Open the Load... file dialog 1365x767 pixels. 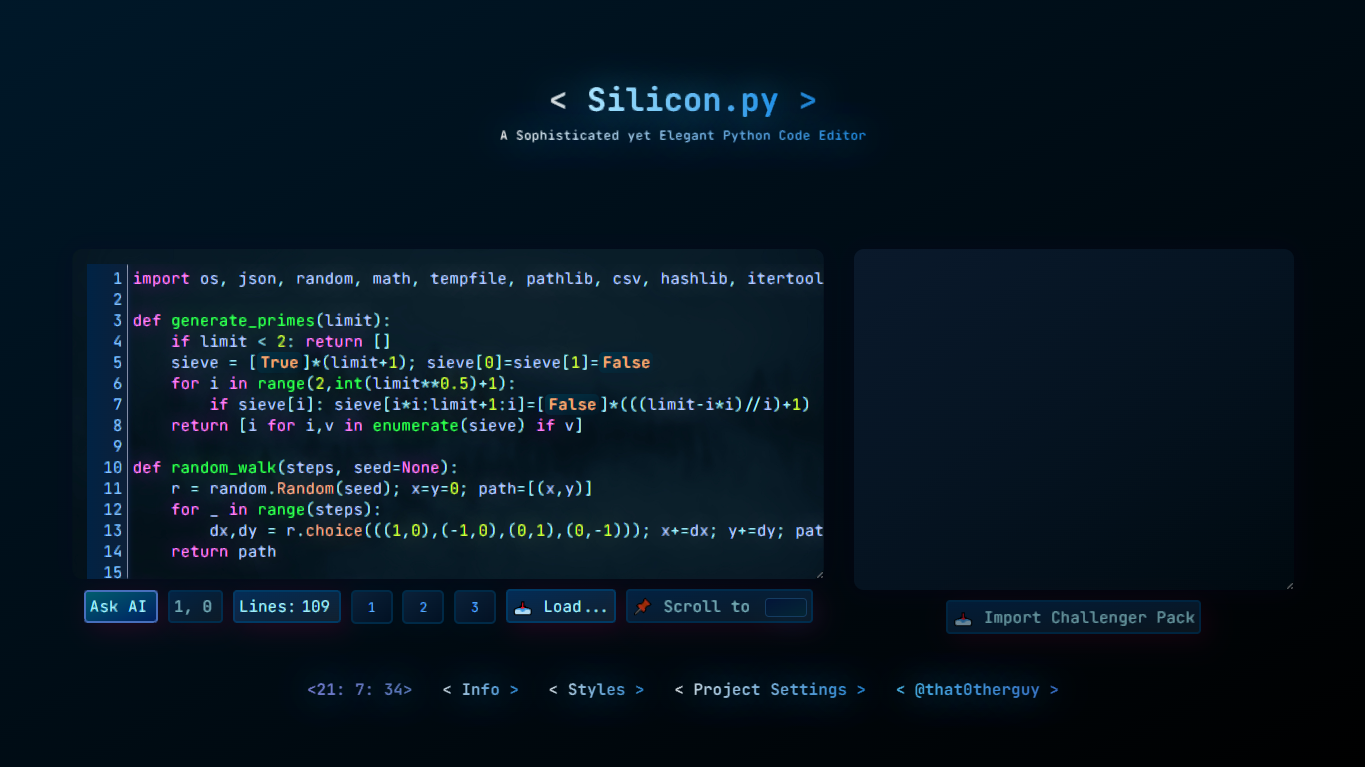(x=561, y=605)
